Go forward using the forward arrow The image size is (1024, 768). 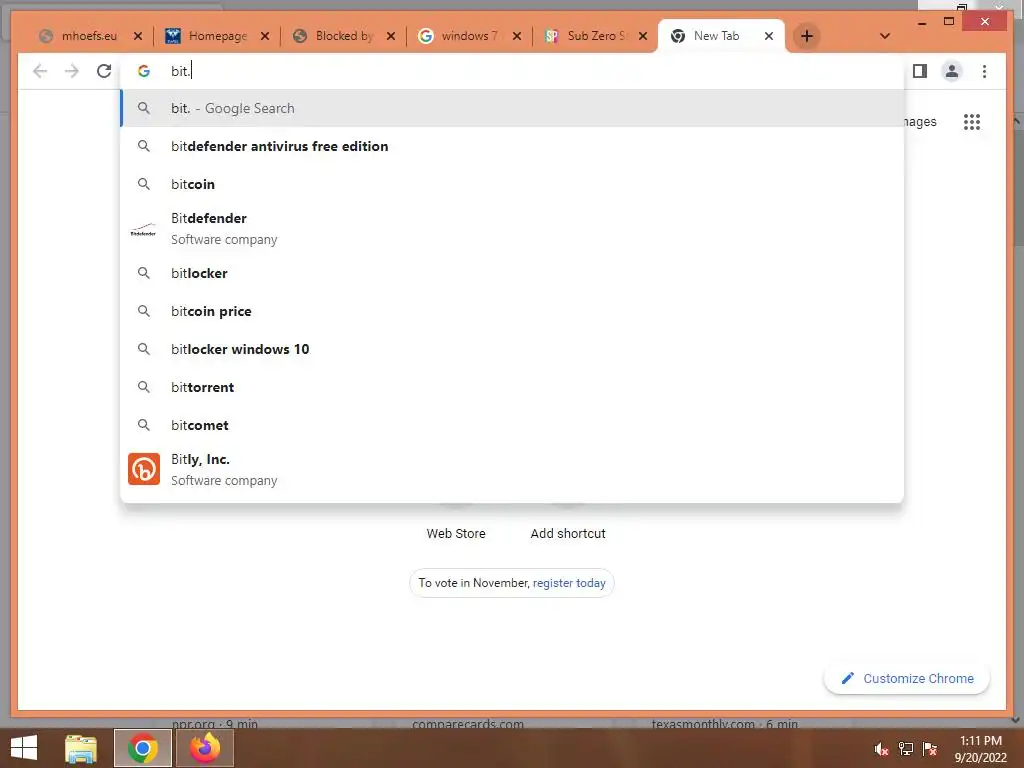pyautogui.click(x=72, y=71)
